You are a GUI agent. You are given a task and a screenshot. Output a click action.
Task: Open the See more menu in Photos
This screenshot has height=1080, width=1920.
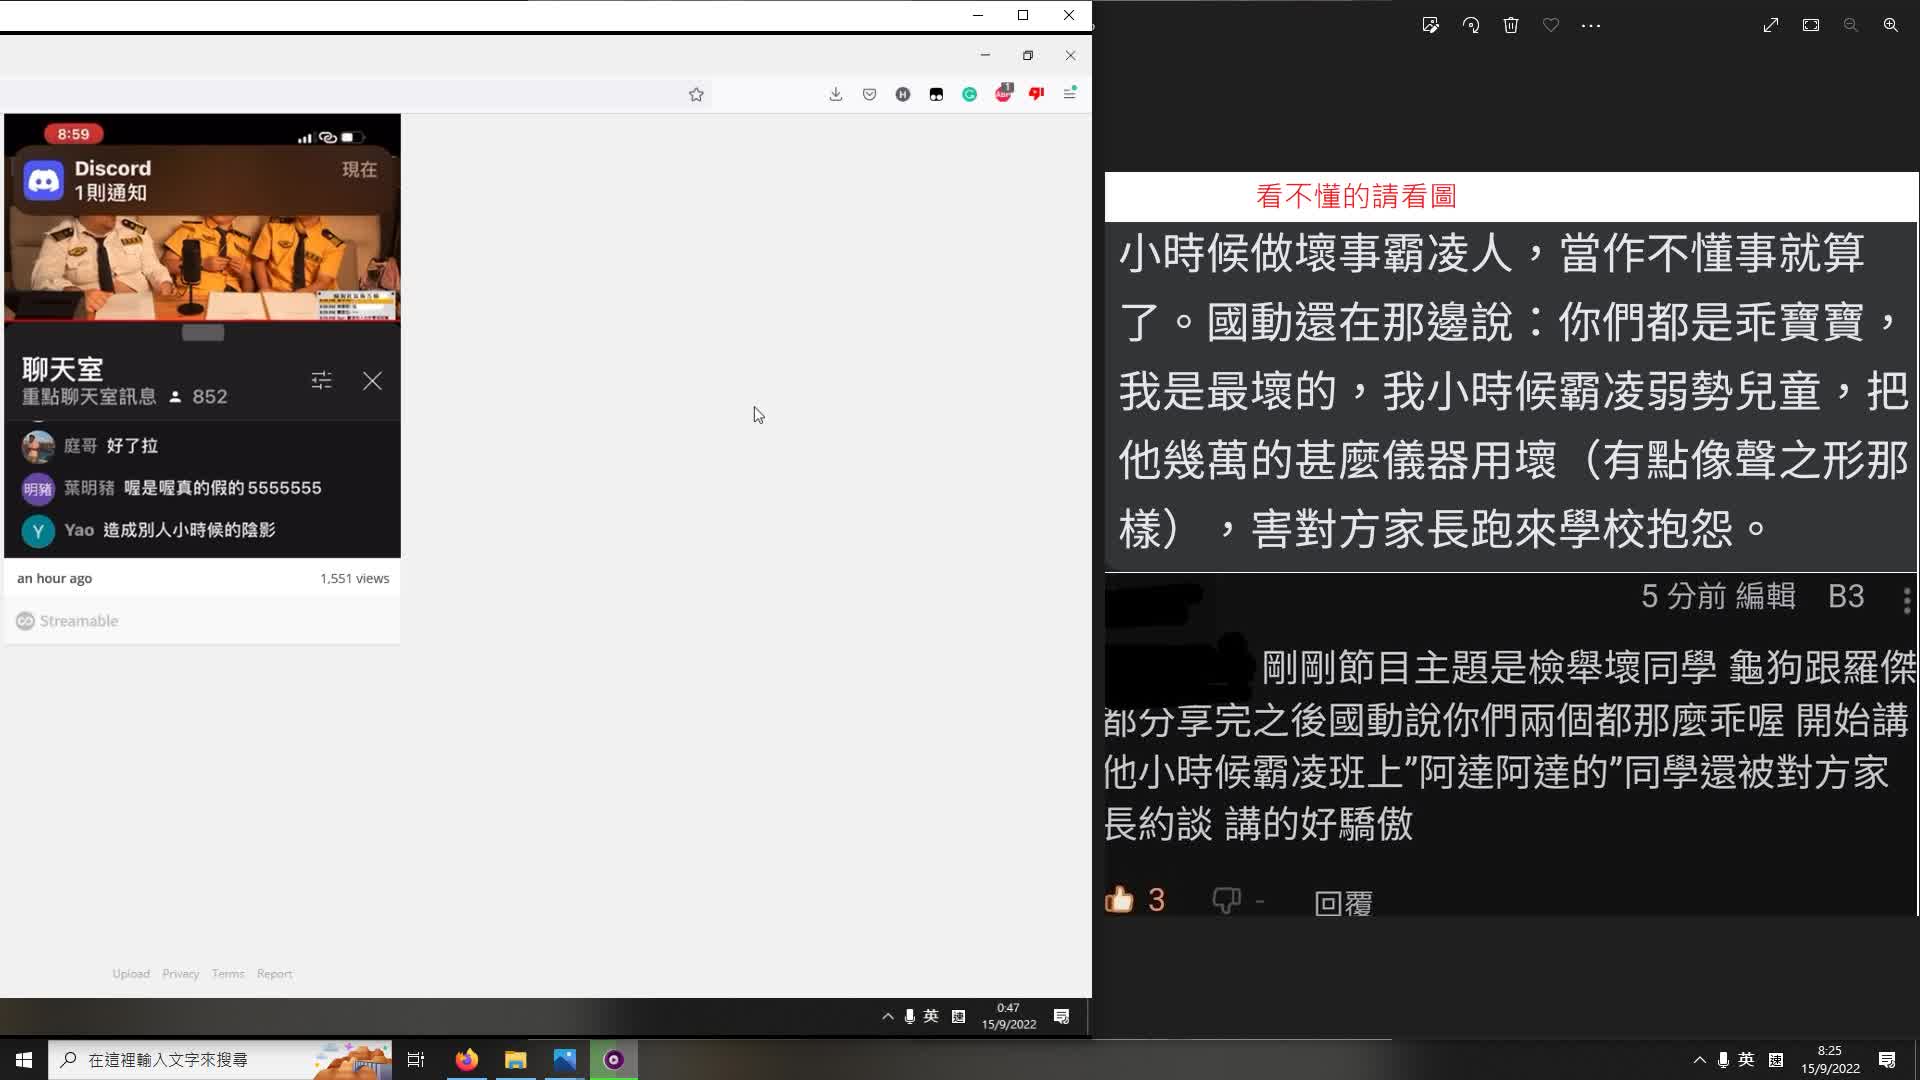[1592, 25]
